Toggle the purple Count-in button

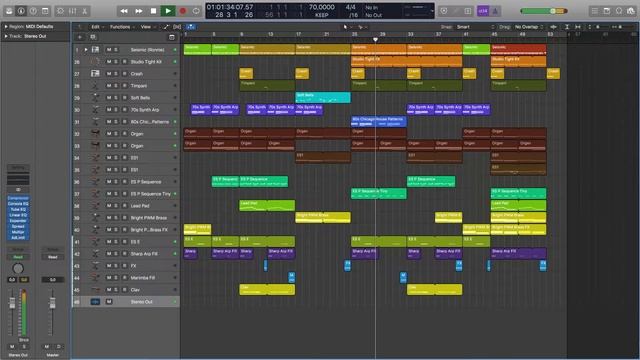click(x=483, y=11)
